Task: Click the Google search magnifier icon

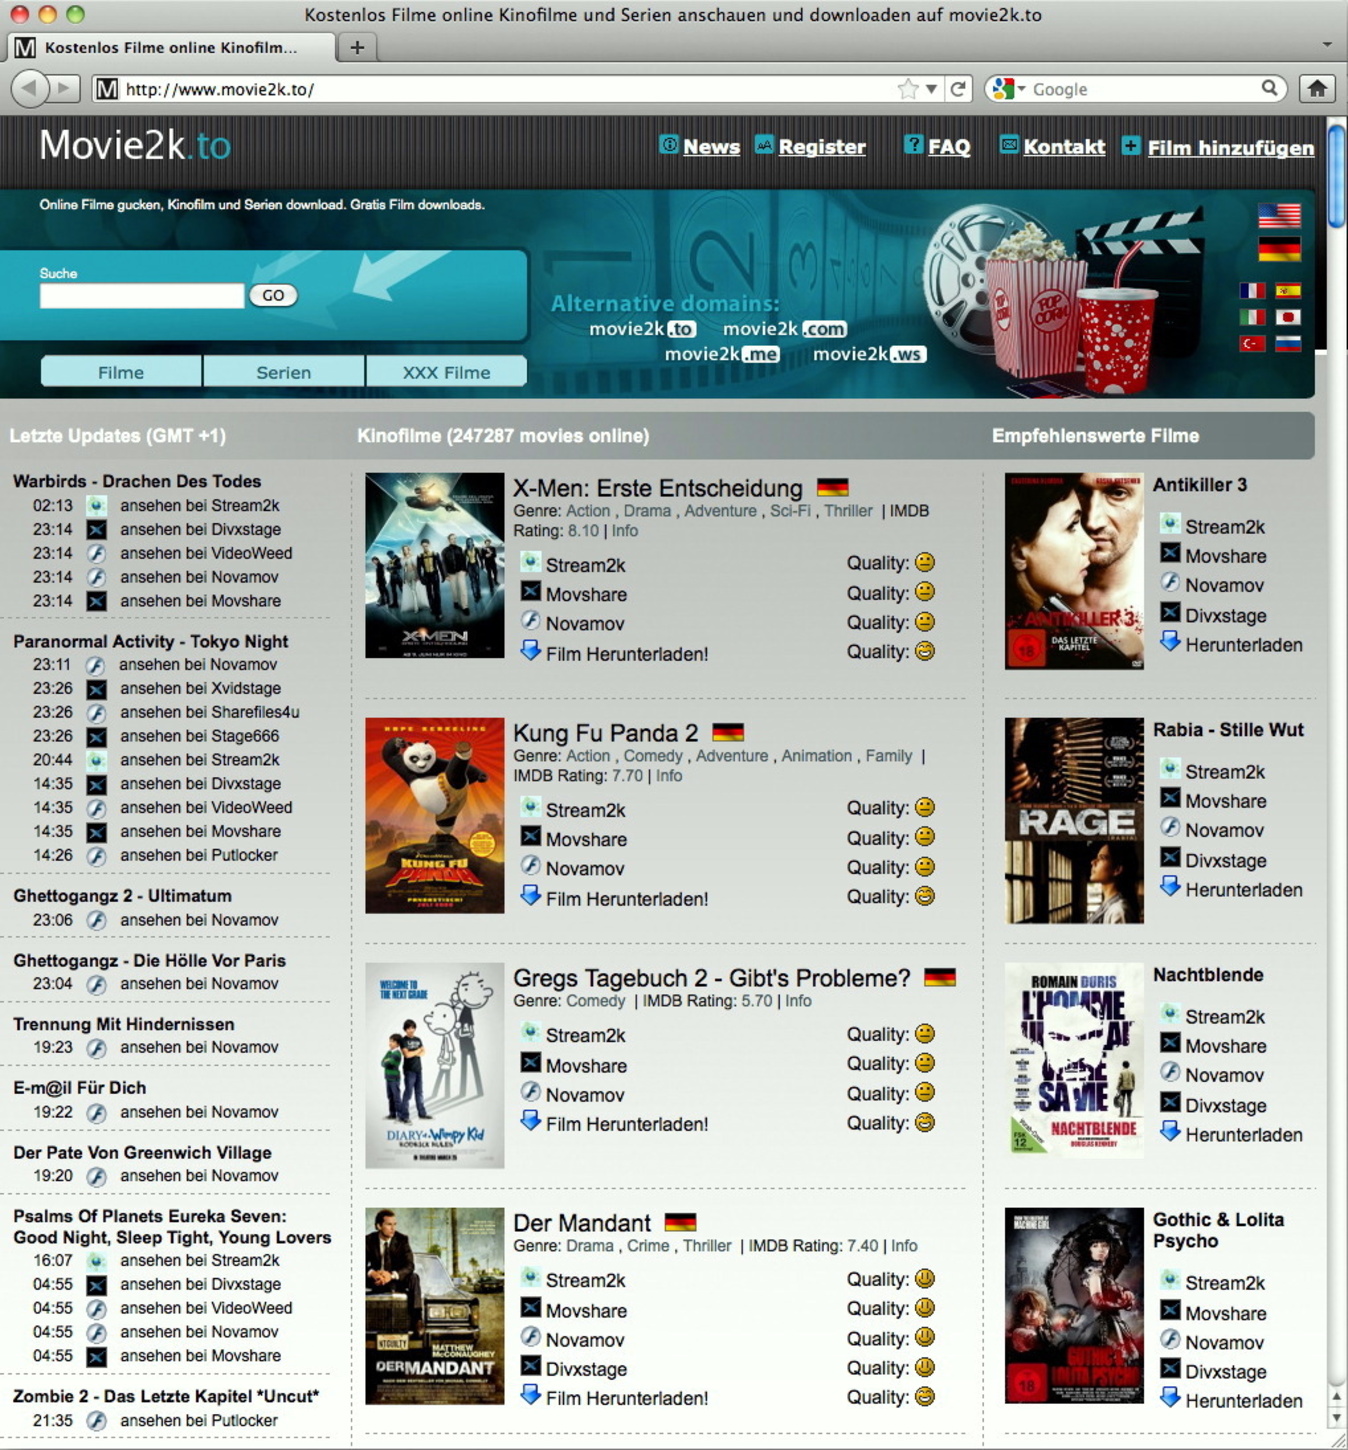Action: [1269, 88]
